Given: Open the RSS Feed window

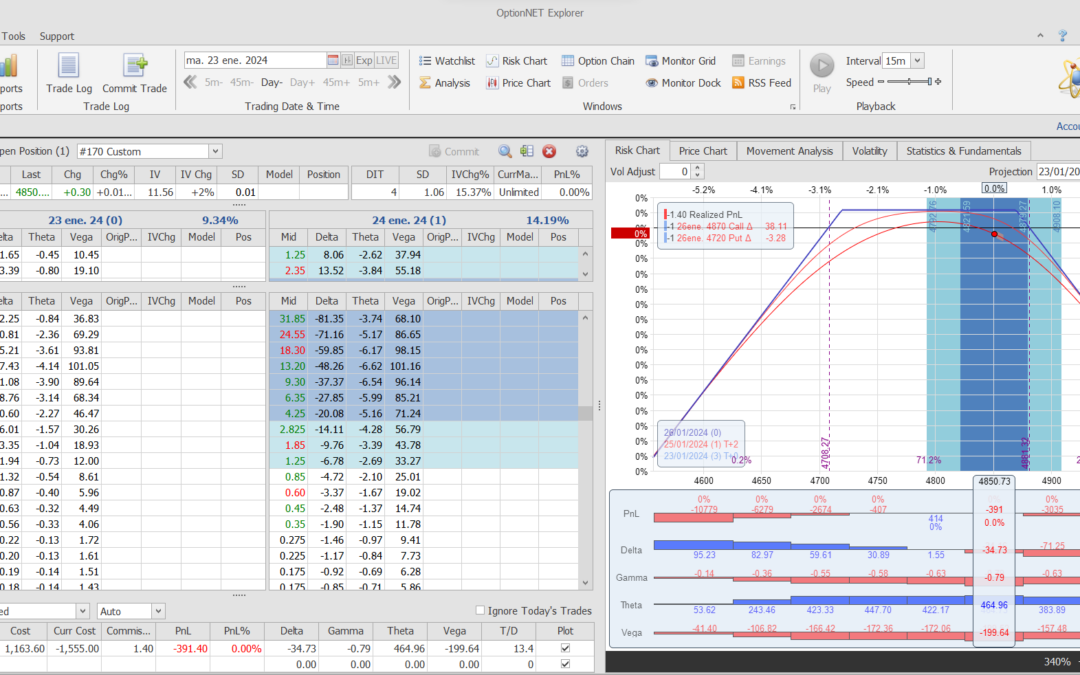Looking at the screenshot, I should click(761, 83).
